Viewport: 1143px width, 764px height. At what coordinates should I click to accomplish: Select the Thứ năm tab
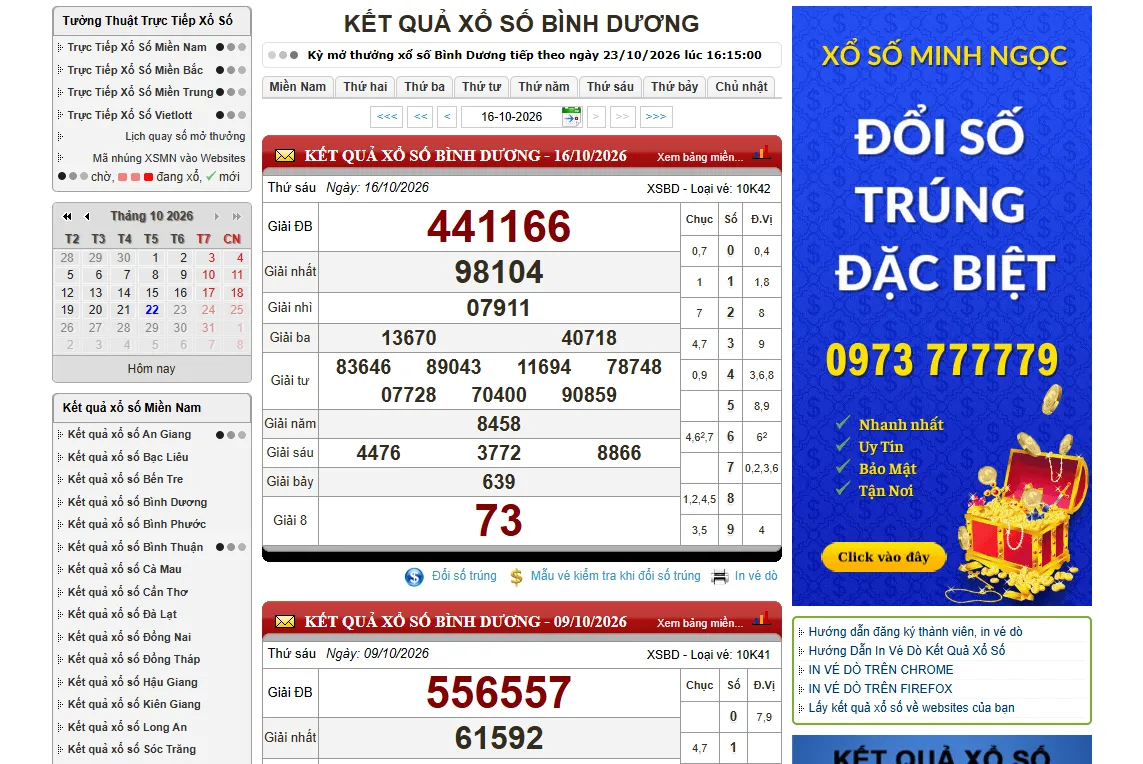(544, 87)
